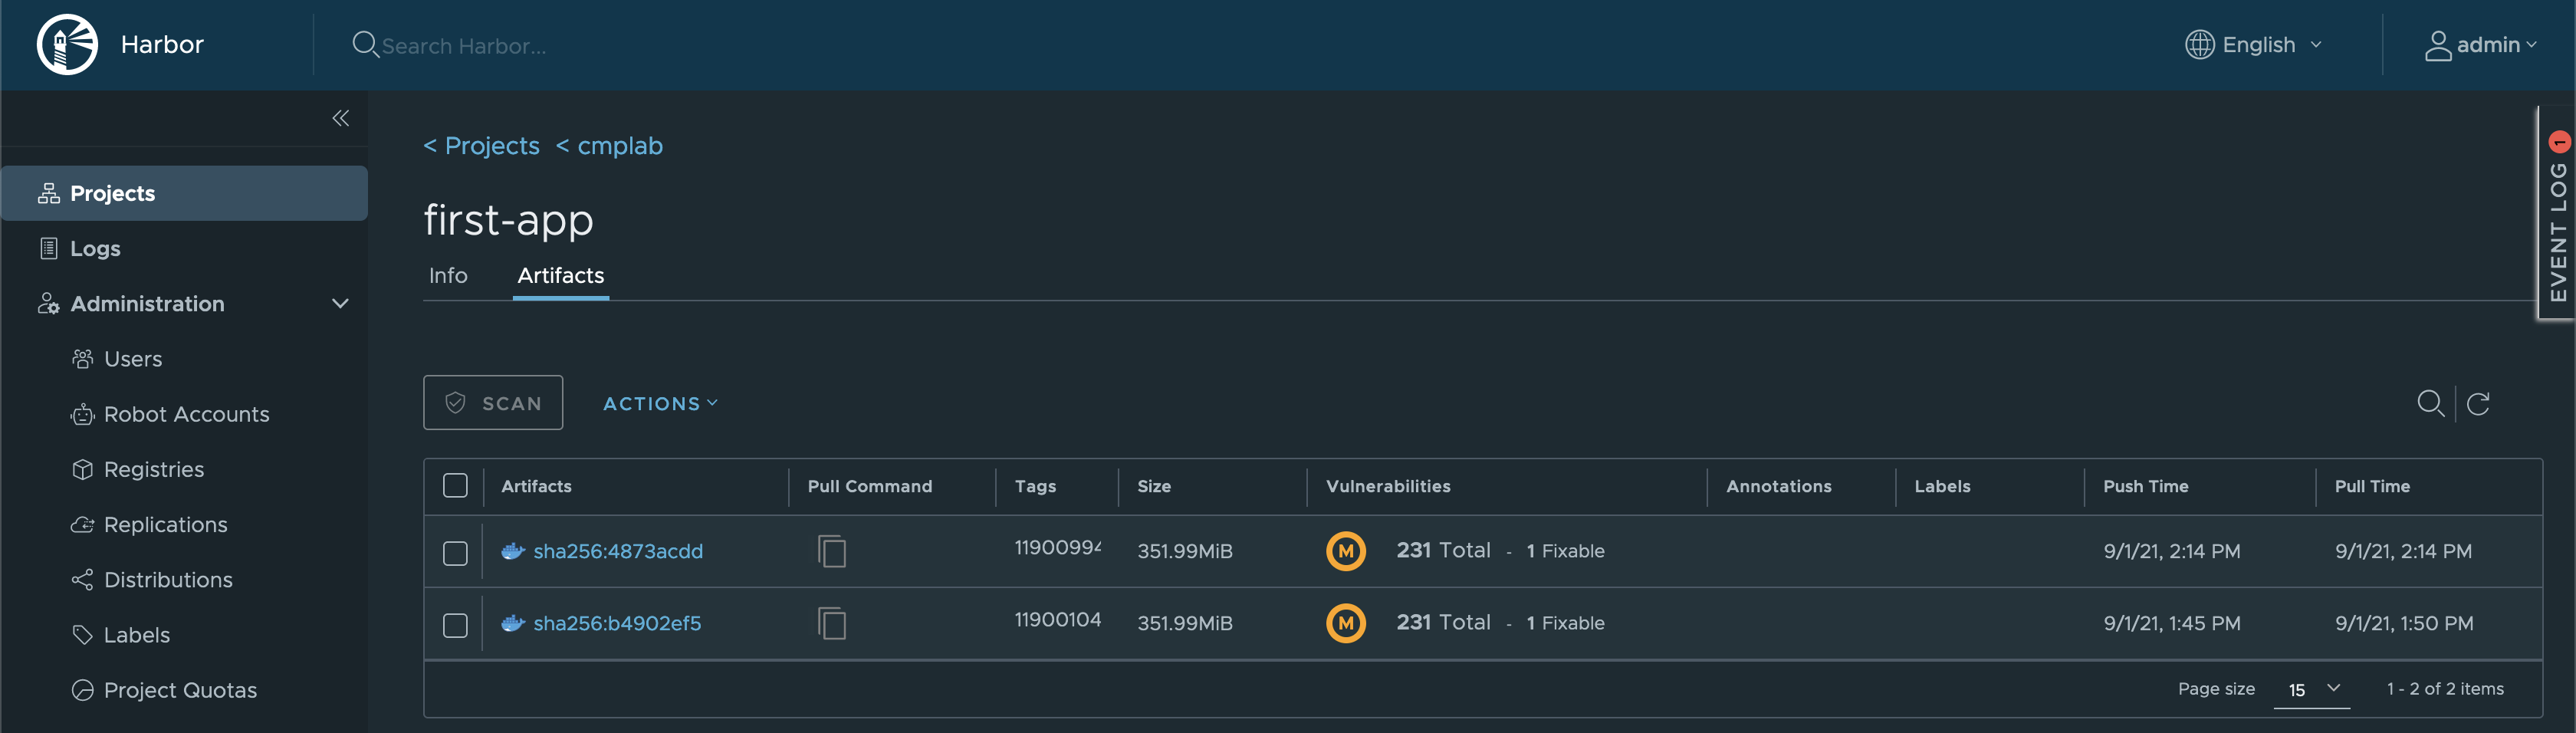
Task: Open Replications page
Action: (x=166, y=524)
